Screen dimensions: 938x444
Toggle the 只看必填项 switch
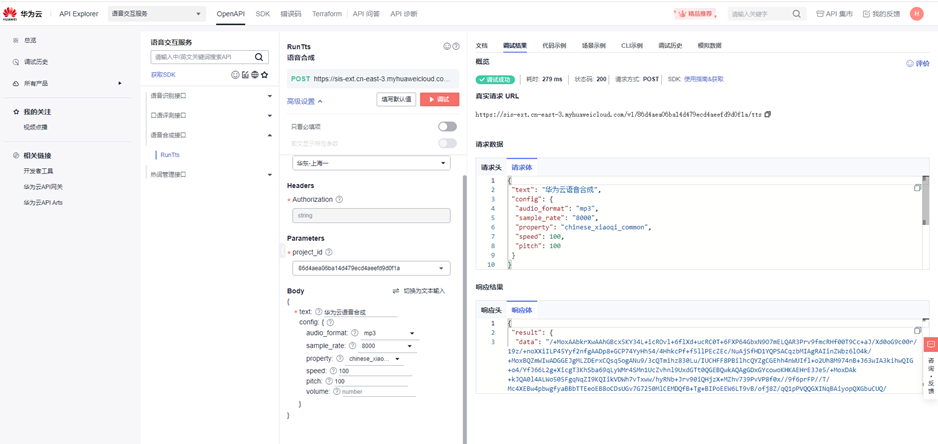447,127
